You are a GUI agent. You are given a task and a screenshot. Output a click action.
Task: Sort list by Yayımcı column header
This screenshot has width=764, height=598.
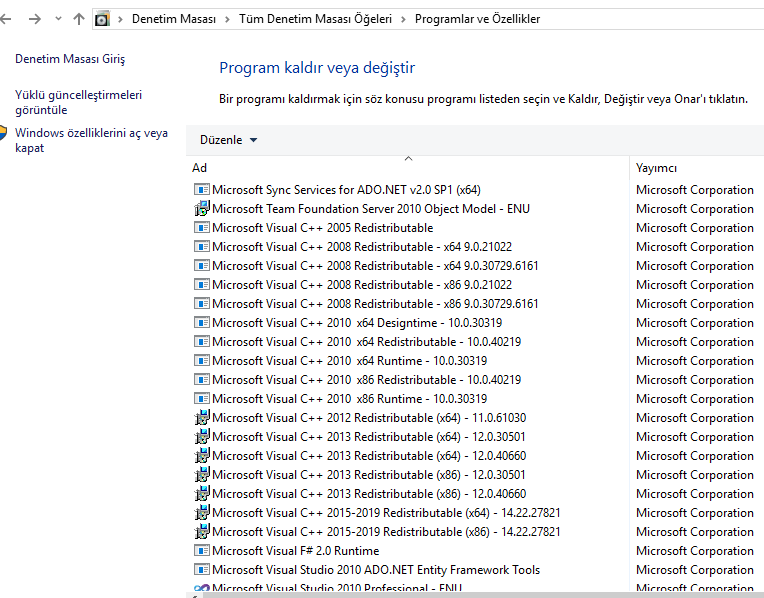pos(697,168)
